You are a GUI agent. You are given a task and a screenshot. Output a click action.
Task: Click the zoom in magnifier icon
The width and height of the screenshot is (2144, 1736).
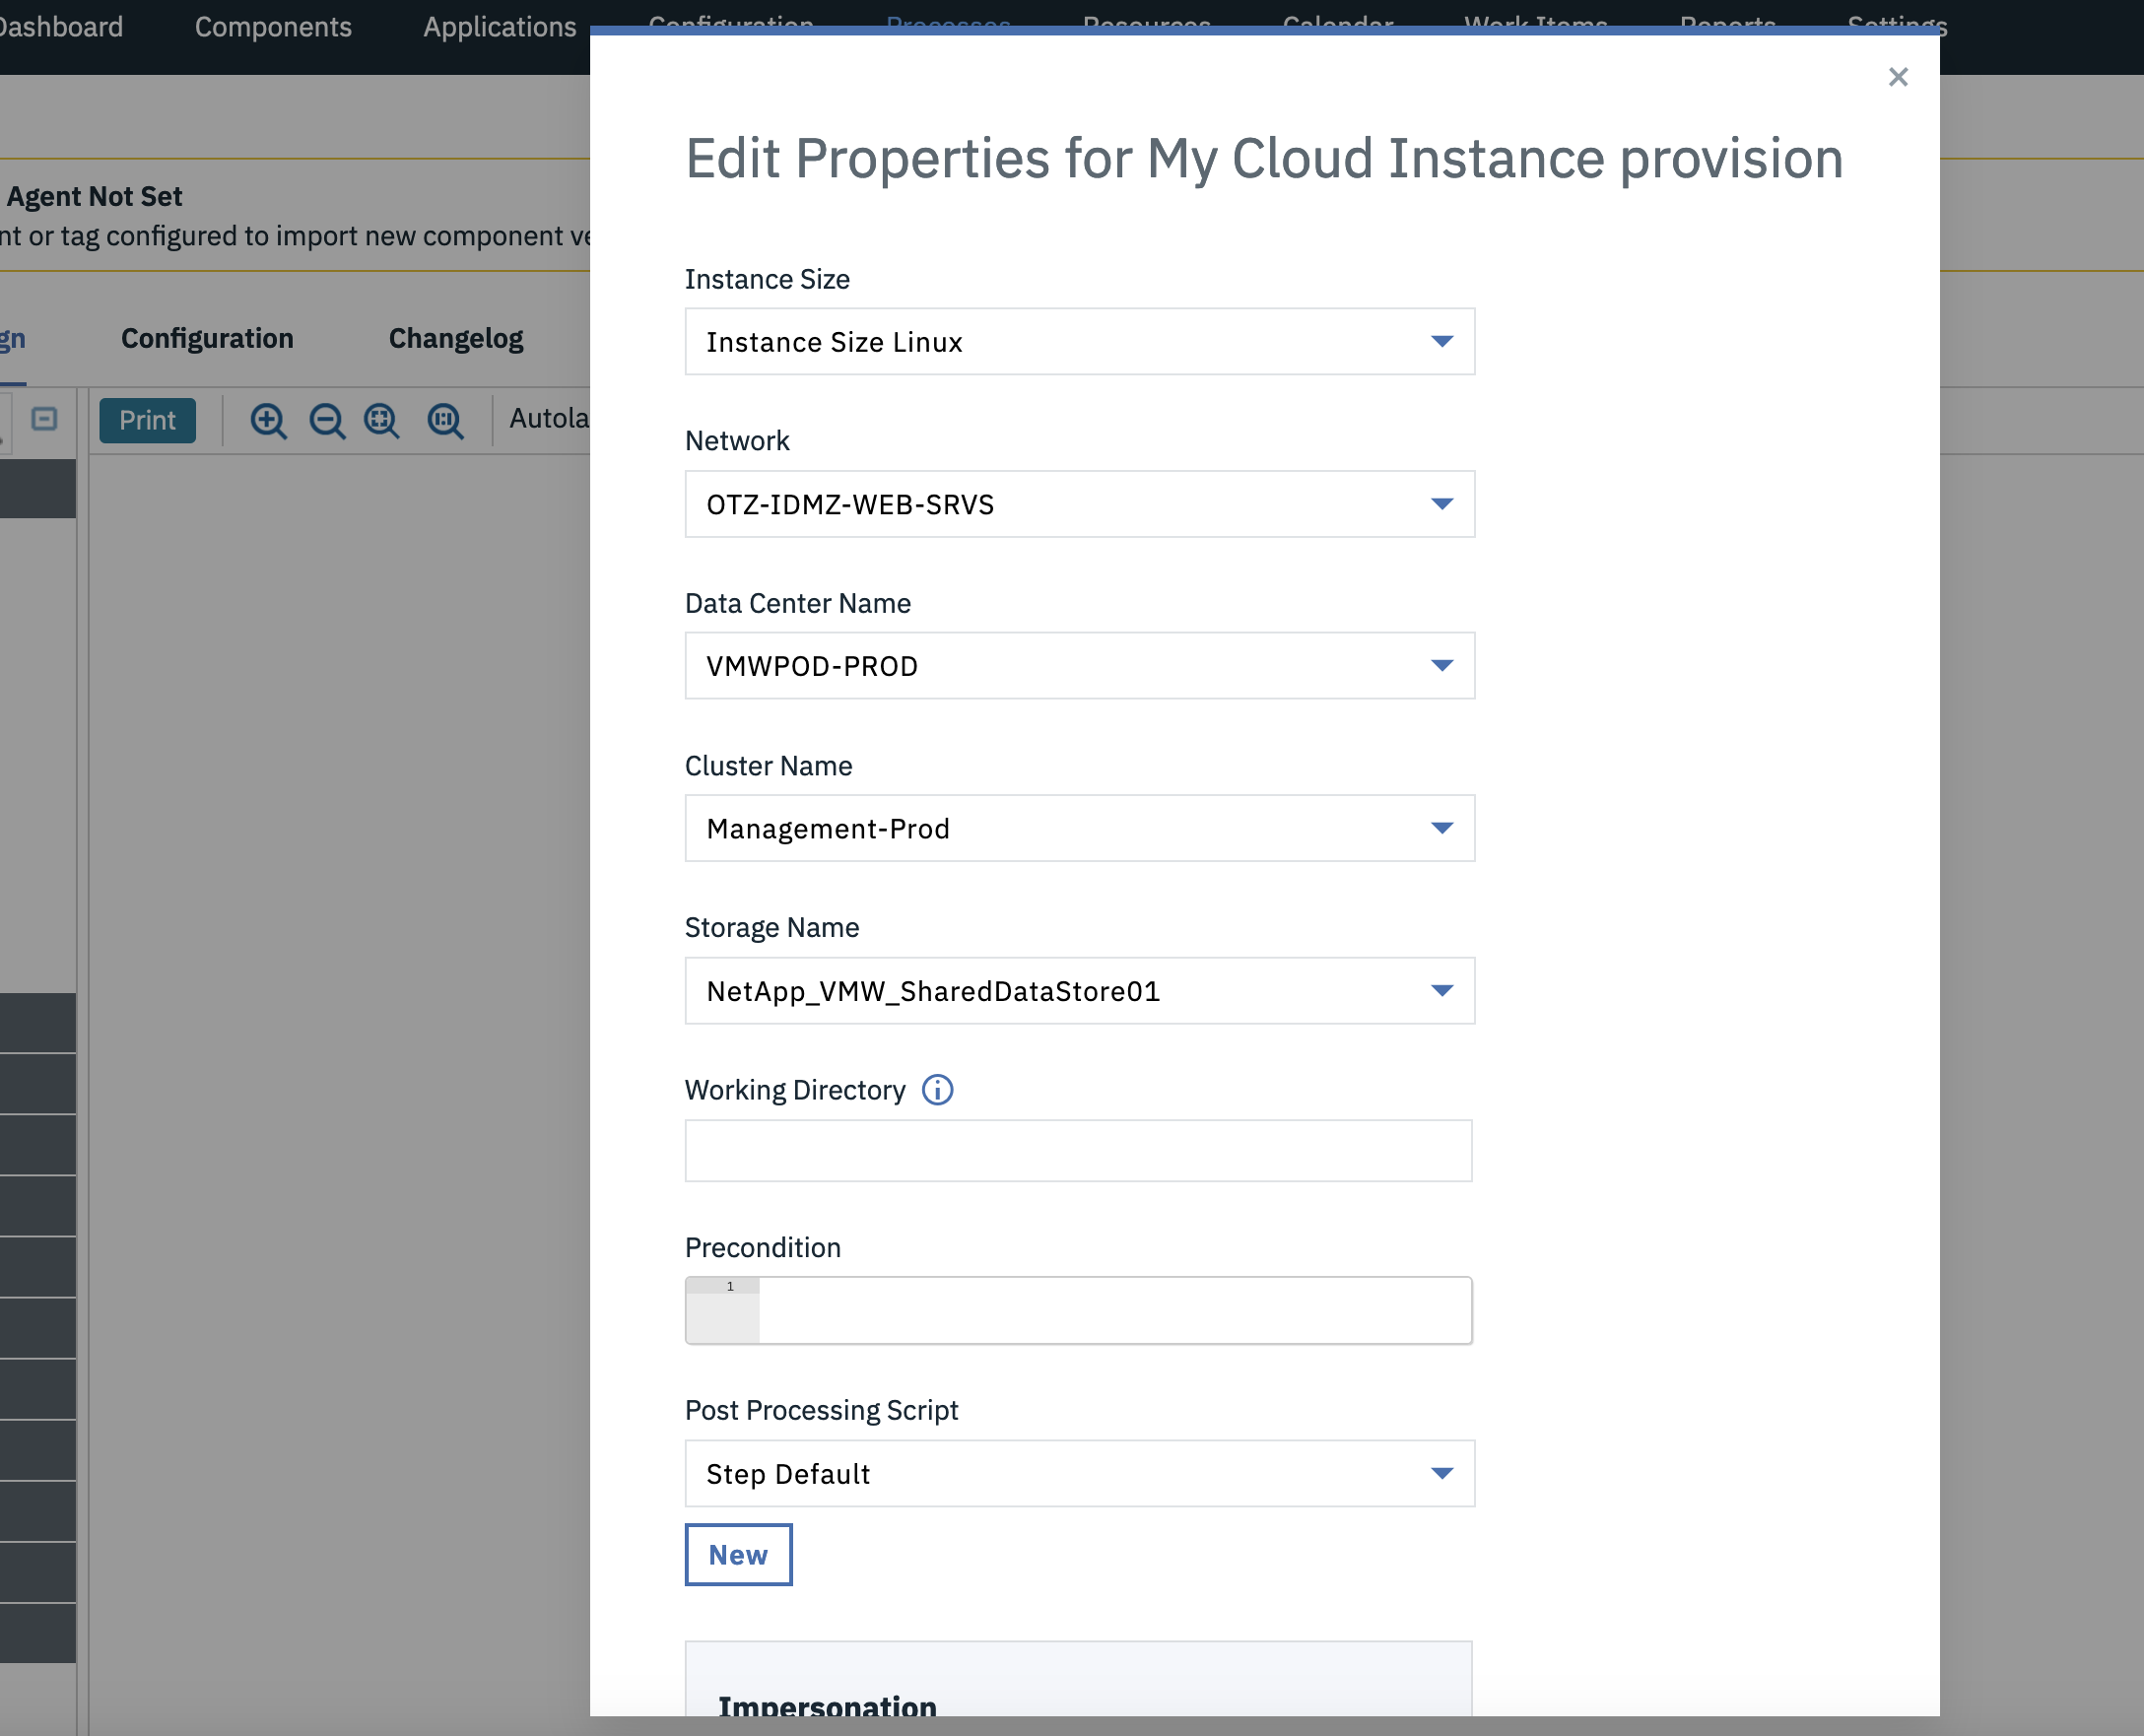point(267,420)
